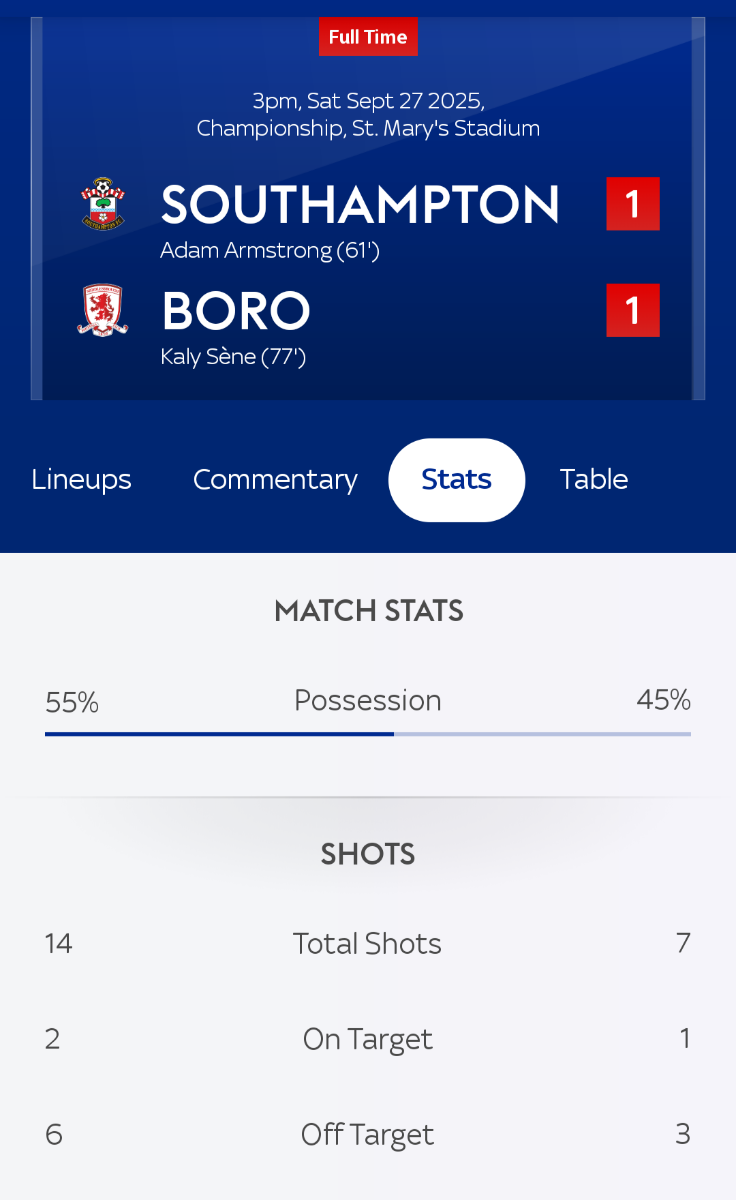This screenshot has height=1200, width=736.
Task: Tap the On Target stat label
Action: 368,1039
